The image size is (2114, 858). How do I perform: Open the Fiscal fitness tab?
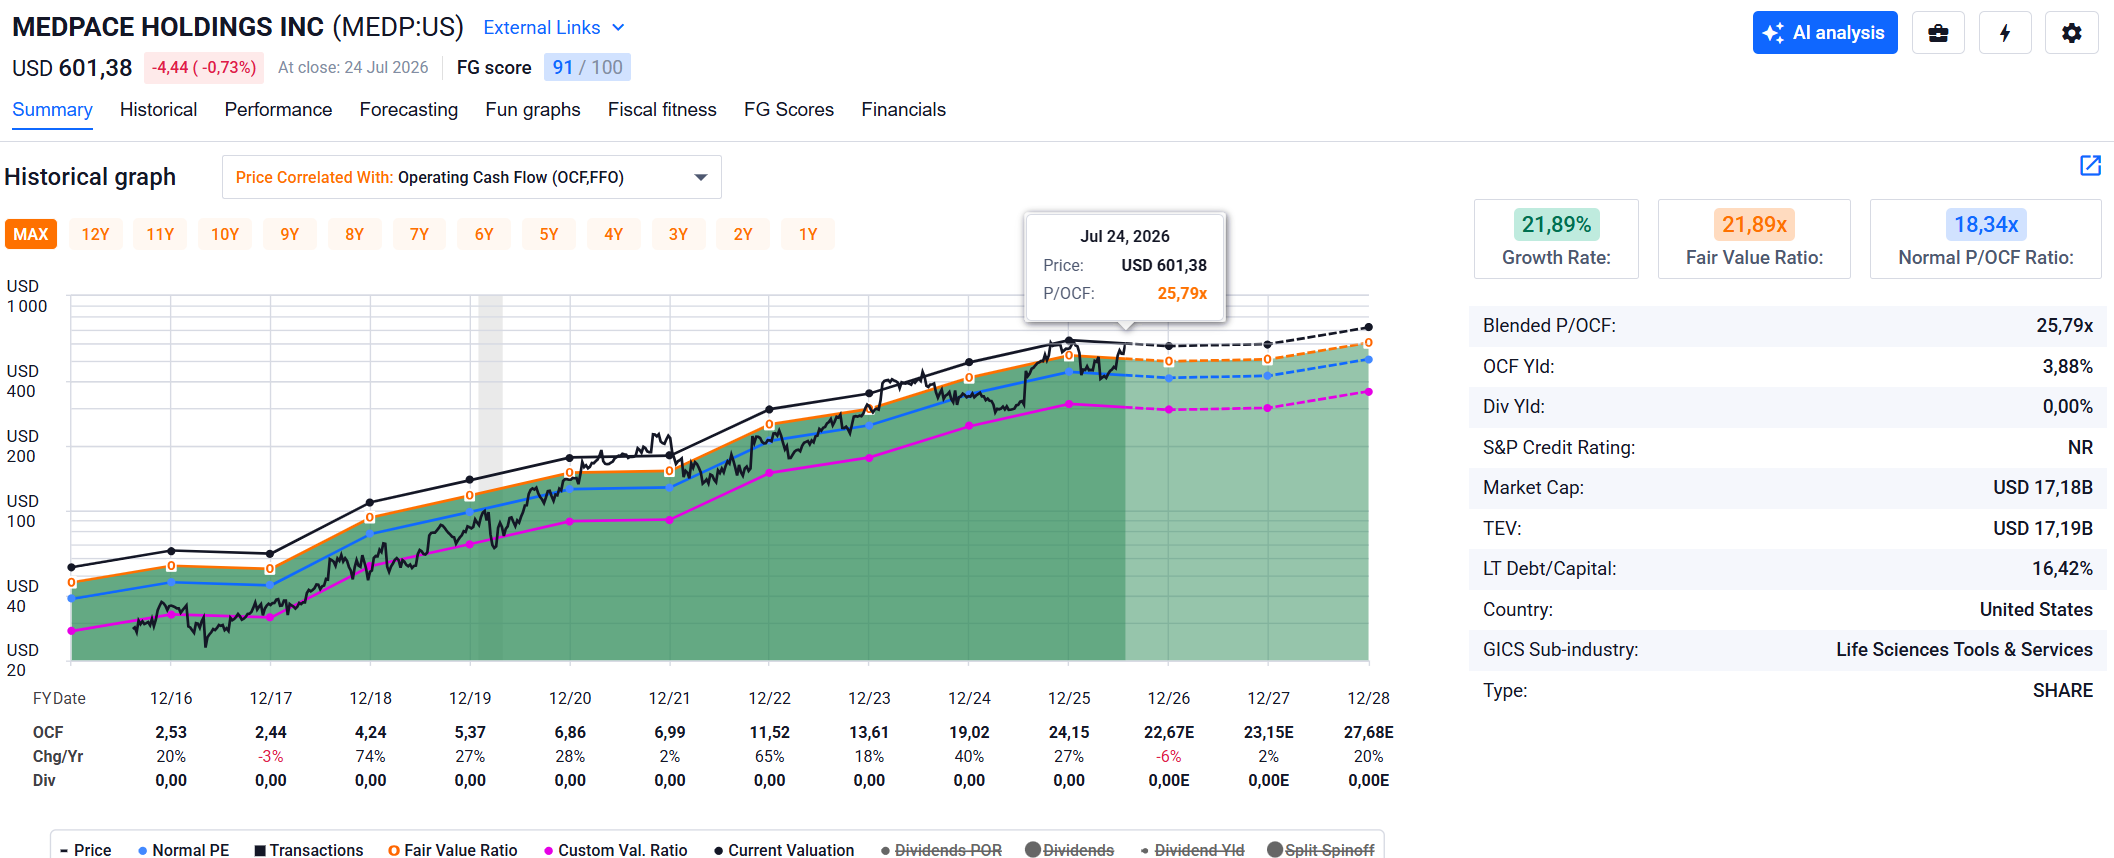pyautogui.click(x=662, y=110)
